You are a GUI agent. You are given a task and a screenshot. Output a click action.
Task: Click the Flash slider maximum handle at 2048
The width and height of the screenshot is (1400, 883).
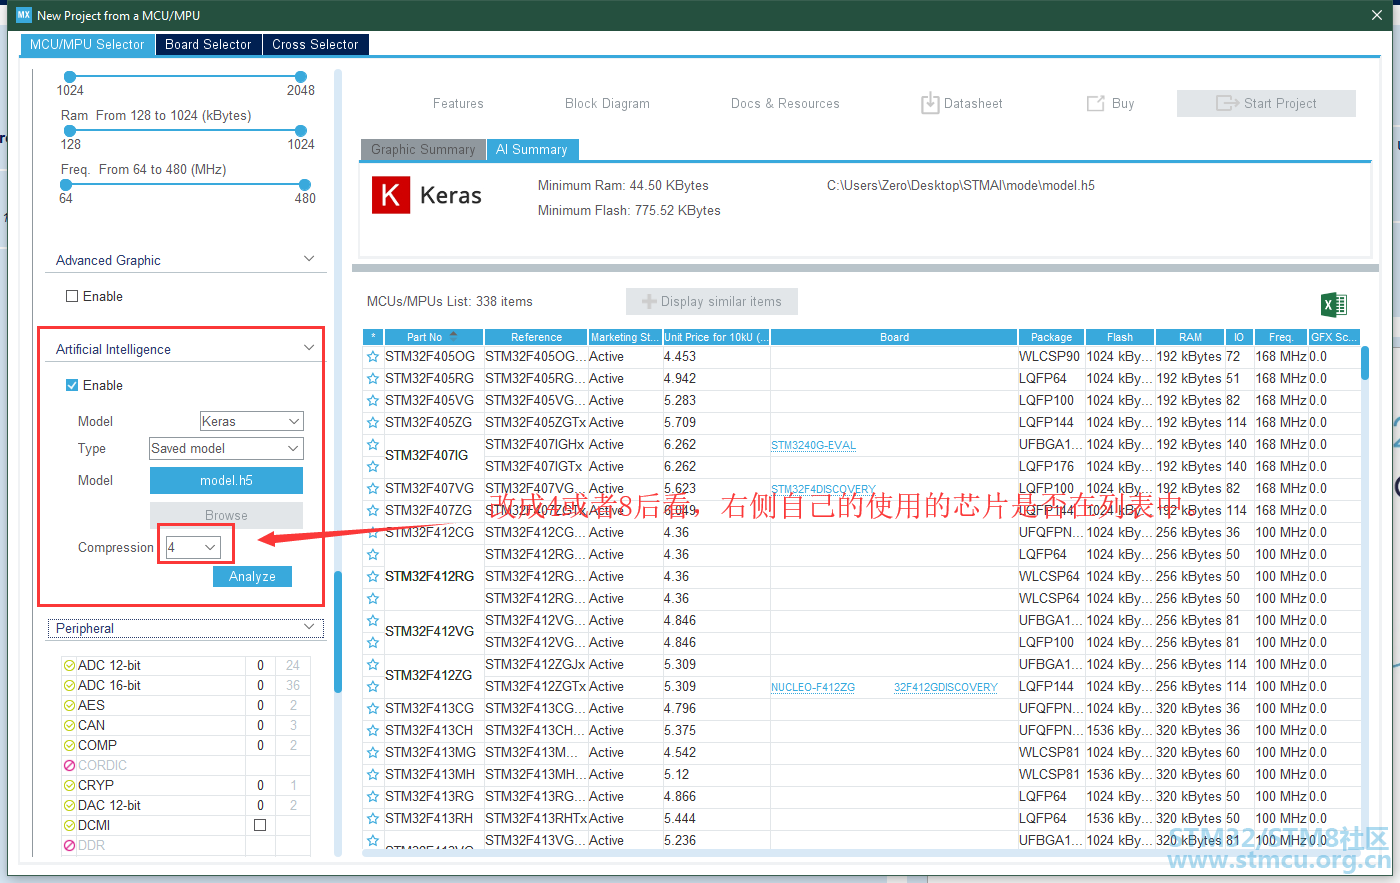coord(301,77)
